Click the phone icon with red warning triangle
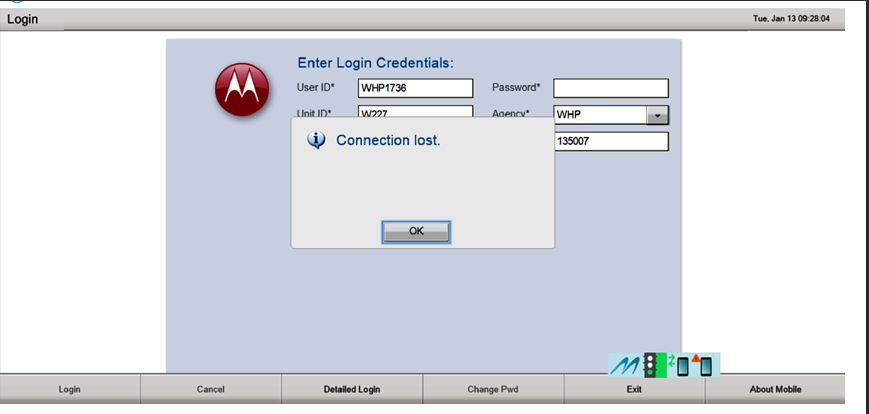Image resolution: width=869 pixels, height=414 pixels. [703, 365]
